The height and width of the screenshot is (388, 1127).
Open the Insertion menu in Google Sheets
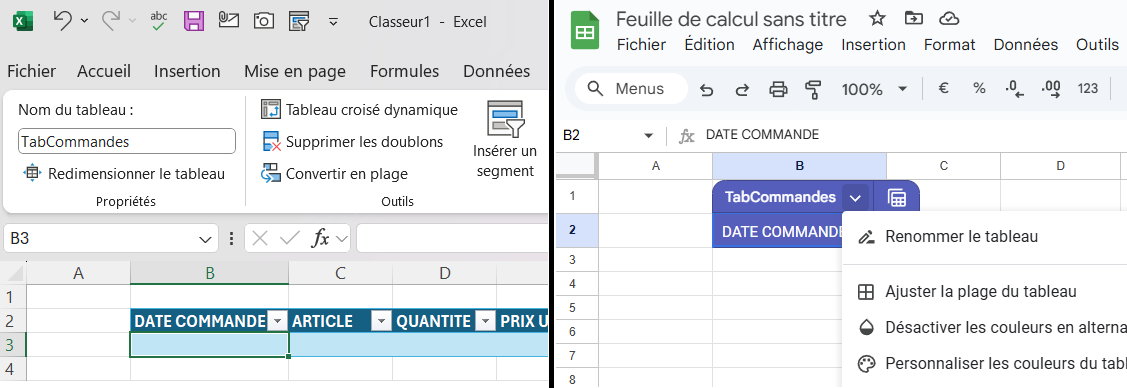(x=873, y=45)
